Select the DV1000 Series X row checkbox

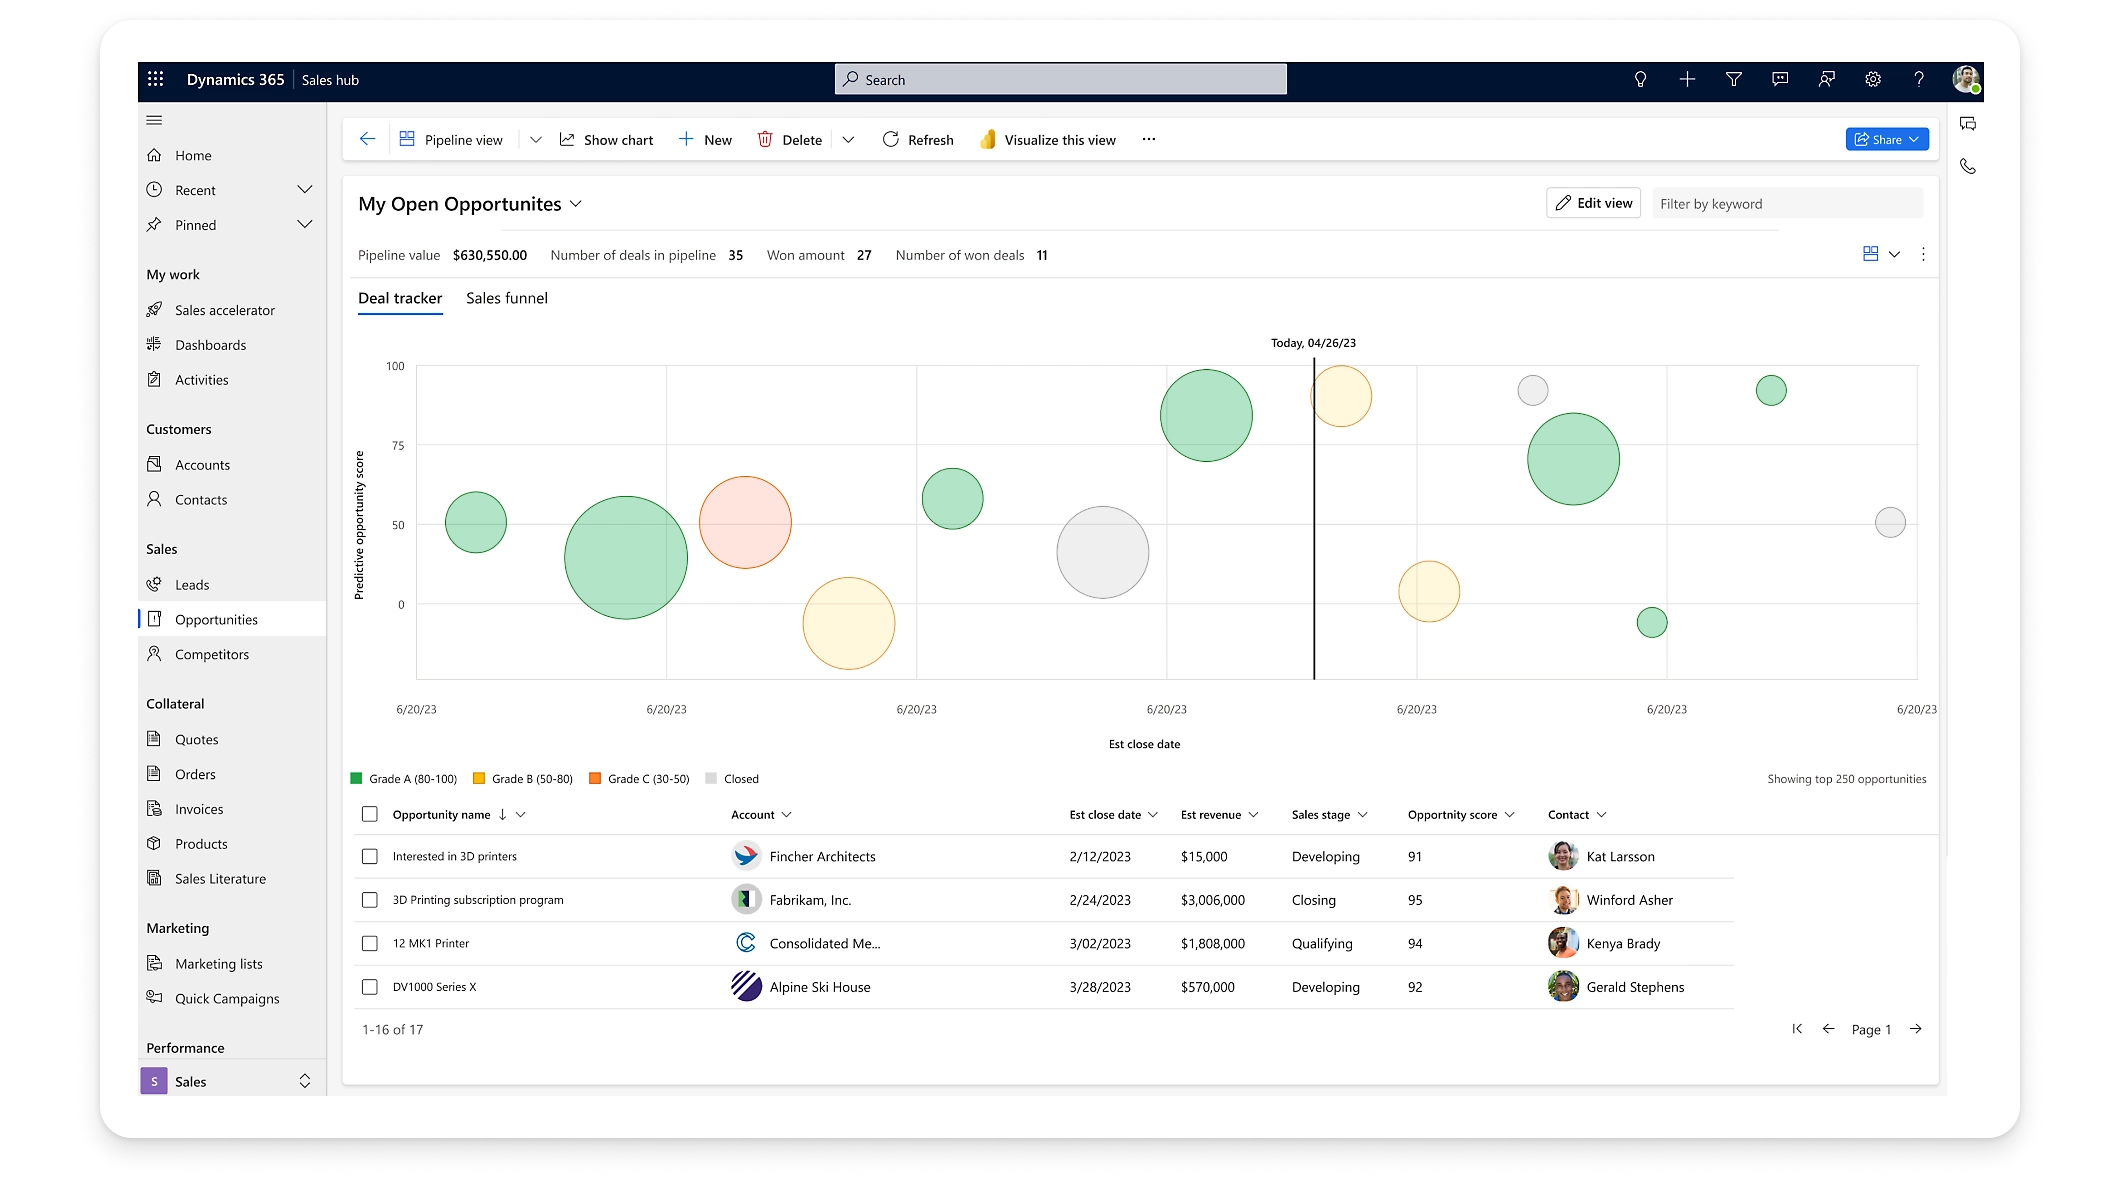tap(370, 987)
